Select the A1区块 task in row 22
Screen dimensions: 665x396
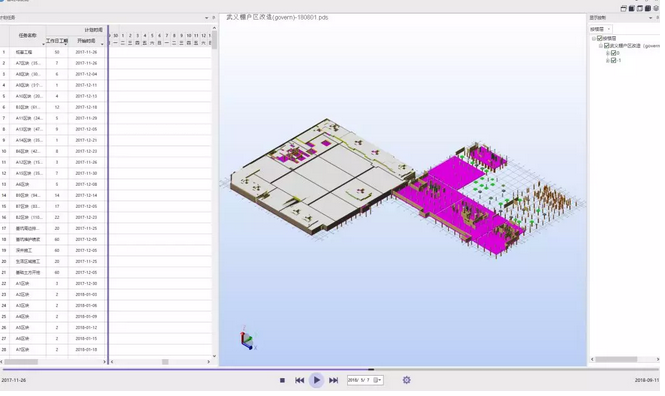(28, 284)
